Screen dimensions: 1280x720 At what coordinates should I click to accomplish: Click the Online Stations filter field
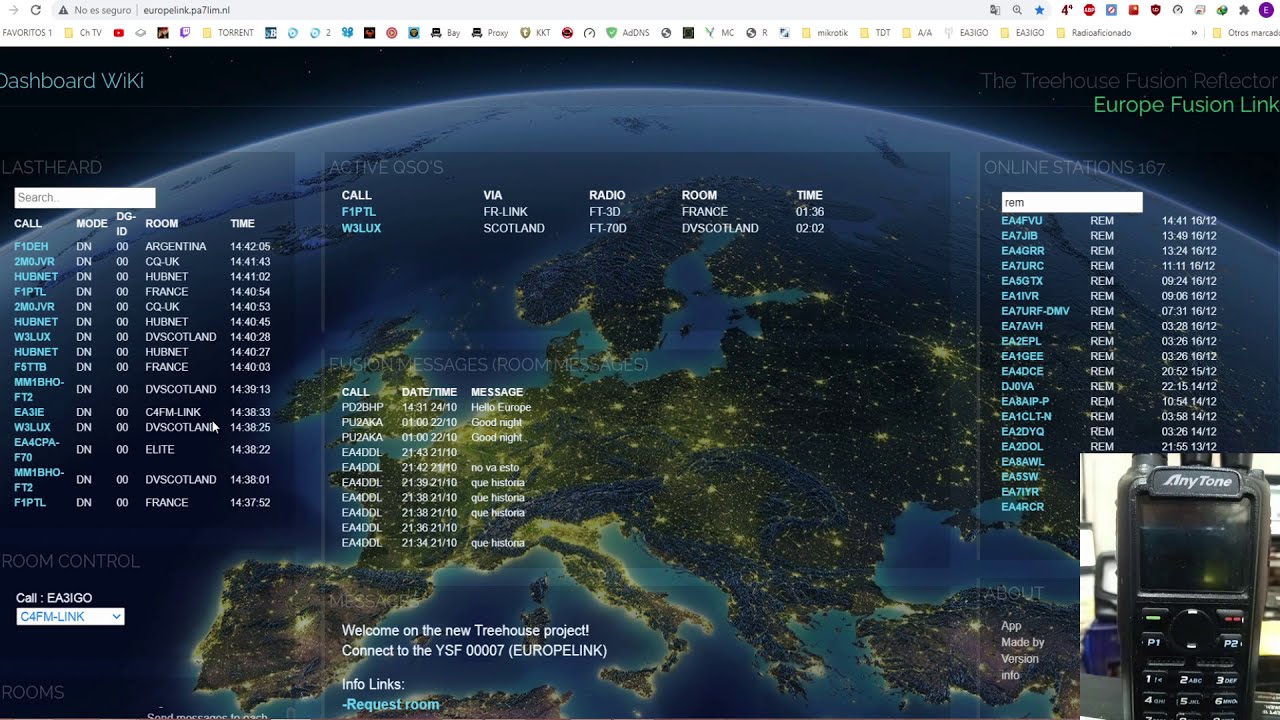pos(1072,202)
